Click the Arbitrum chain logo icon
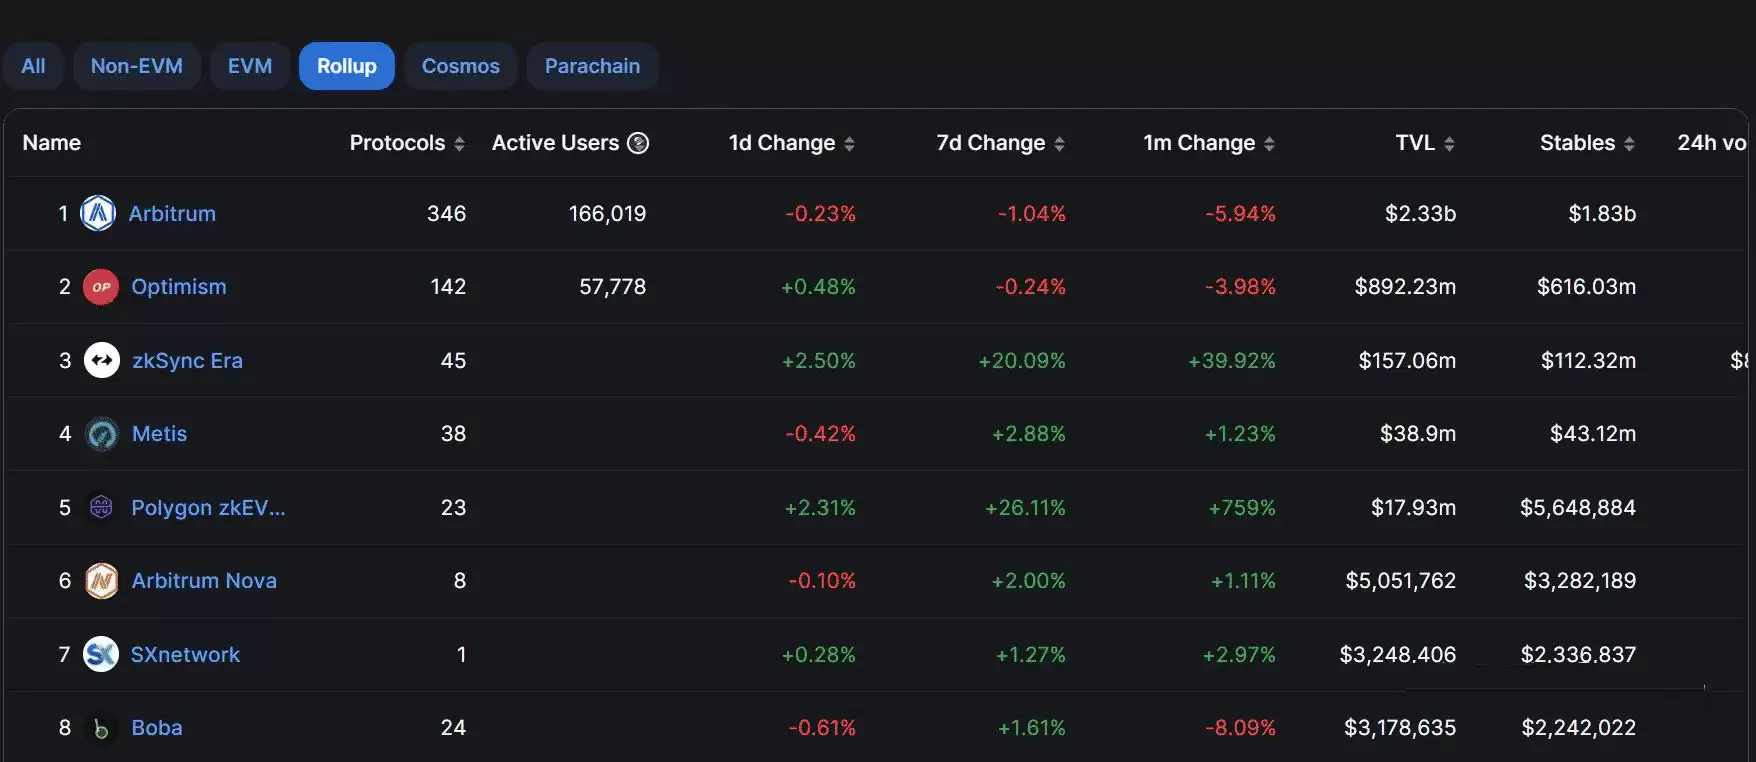1756x762 pixels. pos(98,213)
